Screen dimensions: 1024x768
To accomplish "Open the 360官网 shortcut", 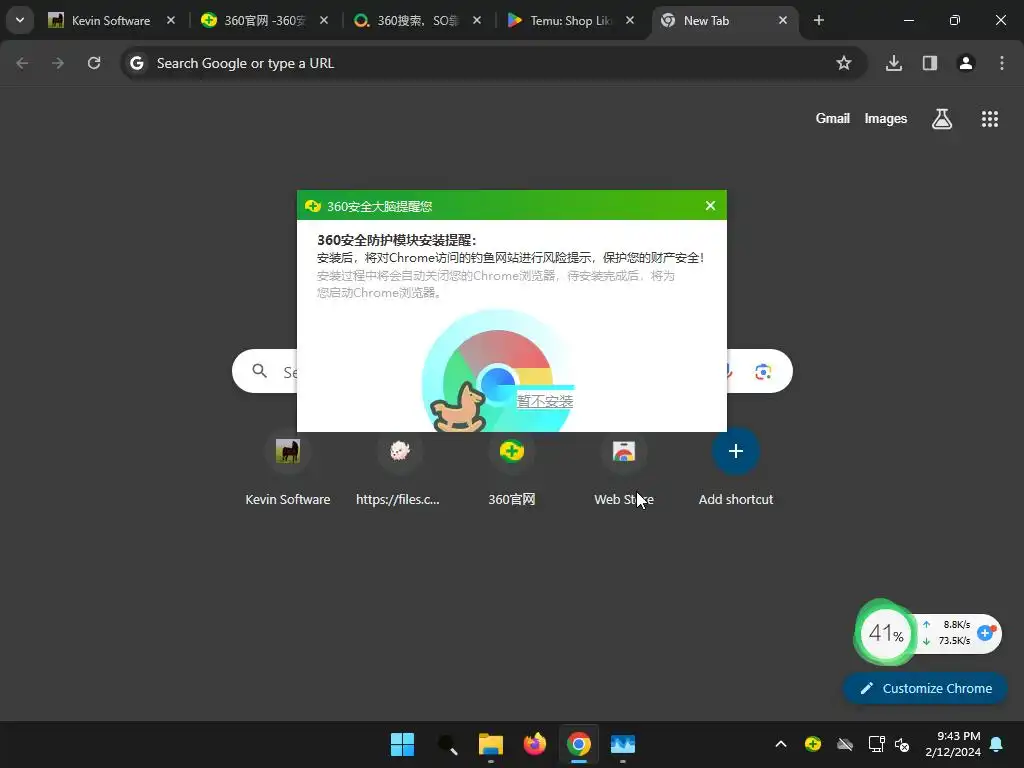I will click(512, 468).
